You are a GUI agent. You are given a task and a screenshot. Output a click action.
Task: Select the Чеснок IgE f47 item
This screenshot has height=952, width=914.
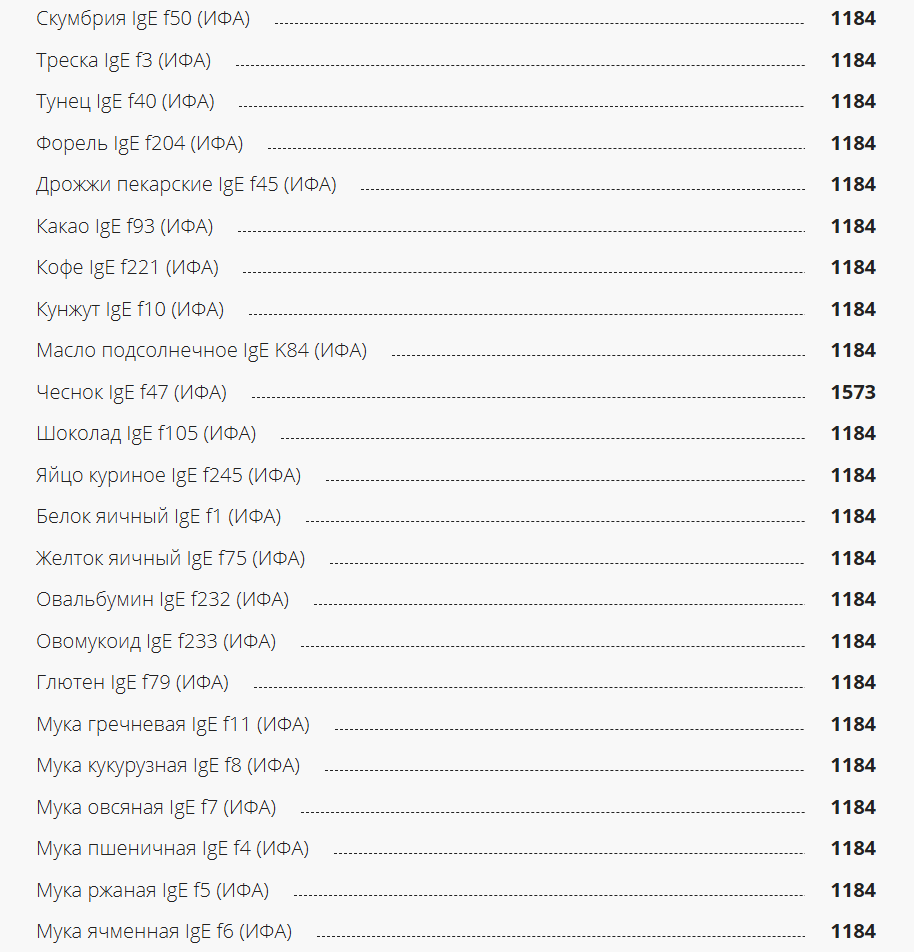coord(131,393)
